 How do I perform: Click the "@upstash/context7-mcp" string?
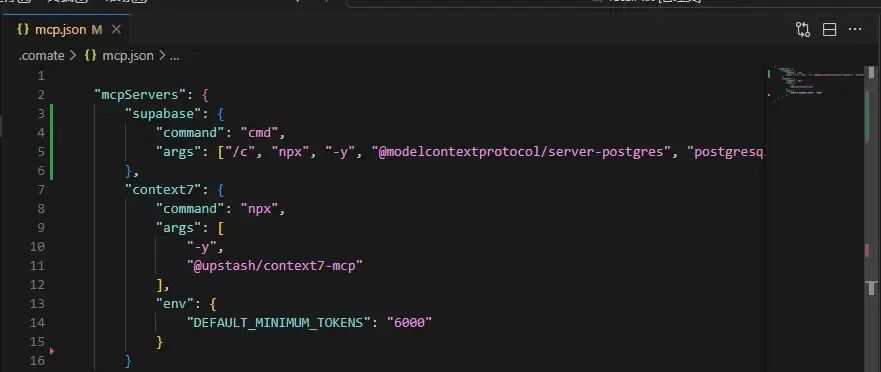275,265
